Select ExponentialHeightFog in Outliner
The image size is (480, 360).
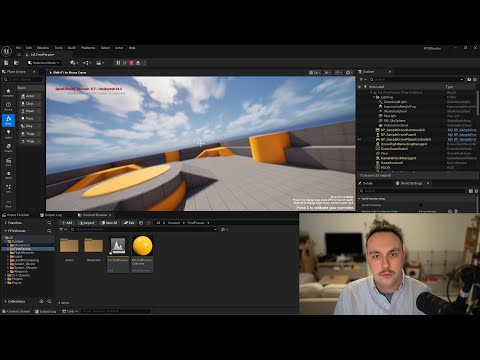click(399, 107)
